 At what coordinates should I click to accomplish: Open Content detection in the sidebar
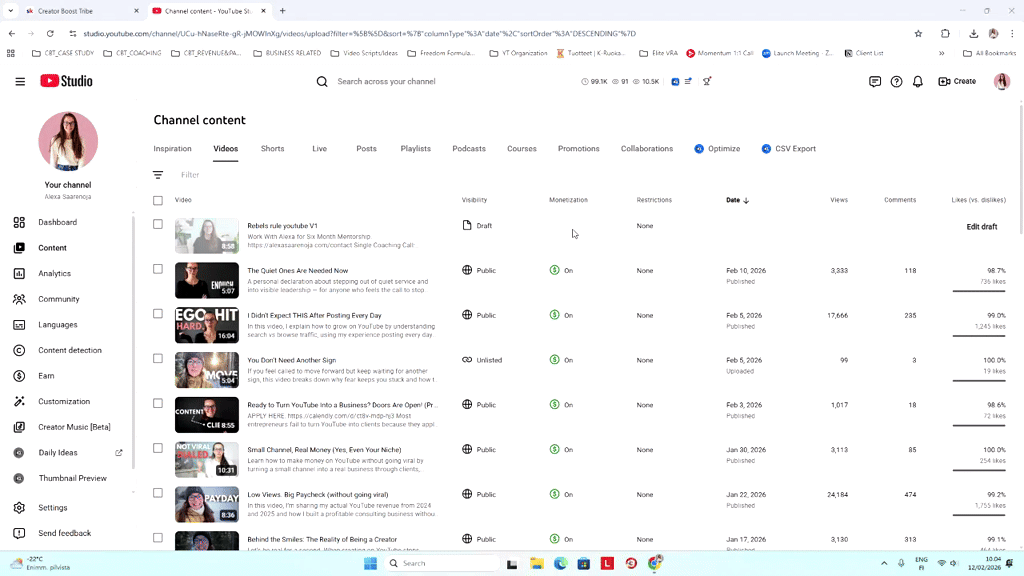pyautogui.click(x=69, y=350)
